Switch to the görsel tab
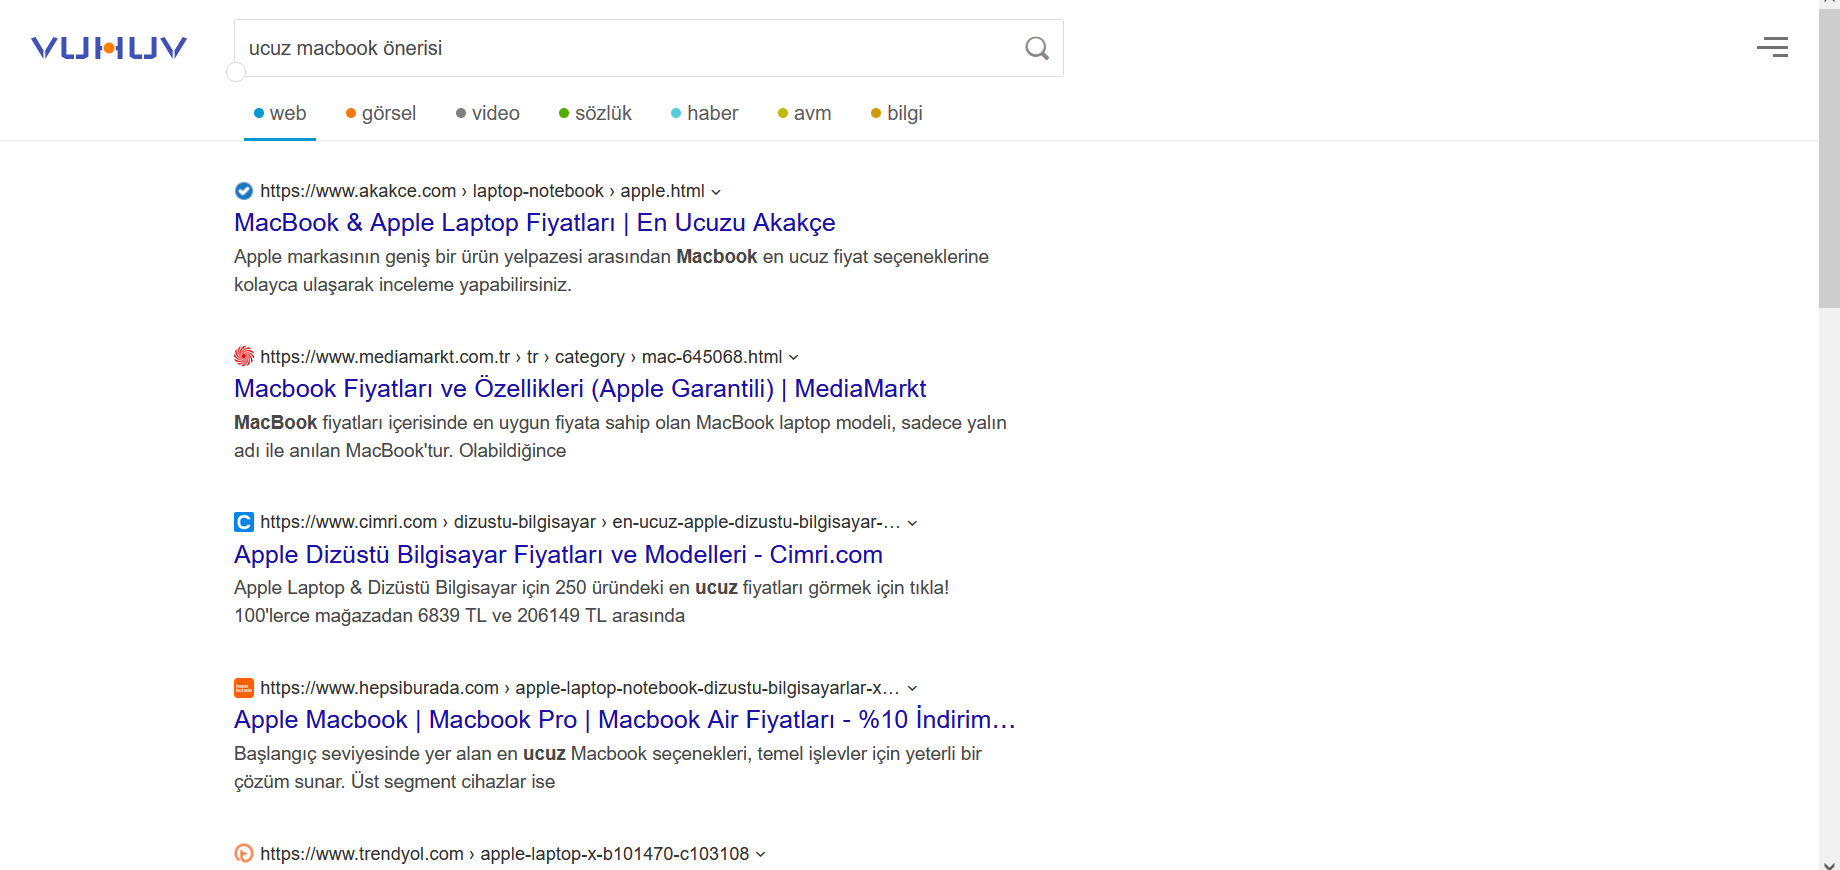Viewport: 1840px width, 870px height. click(381, 113)
